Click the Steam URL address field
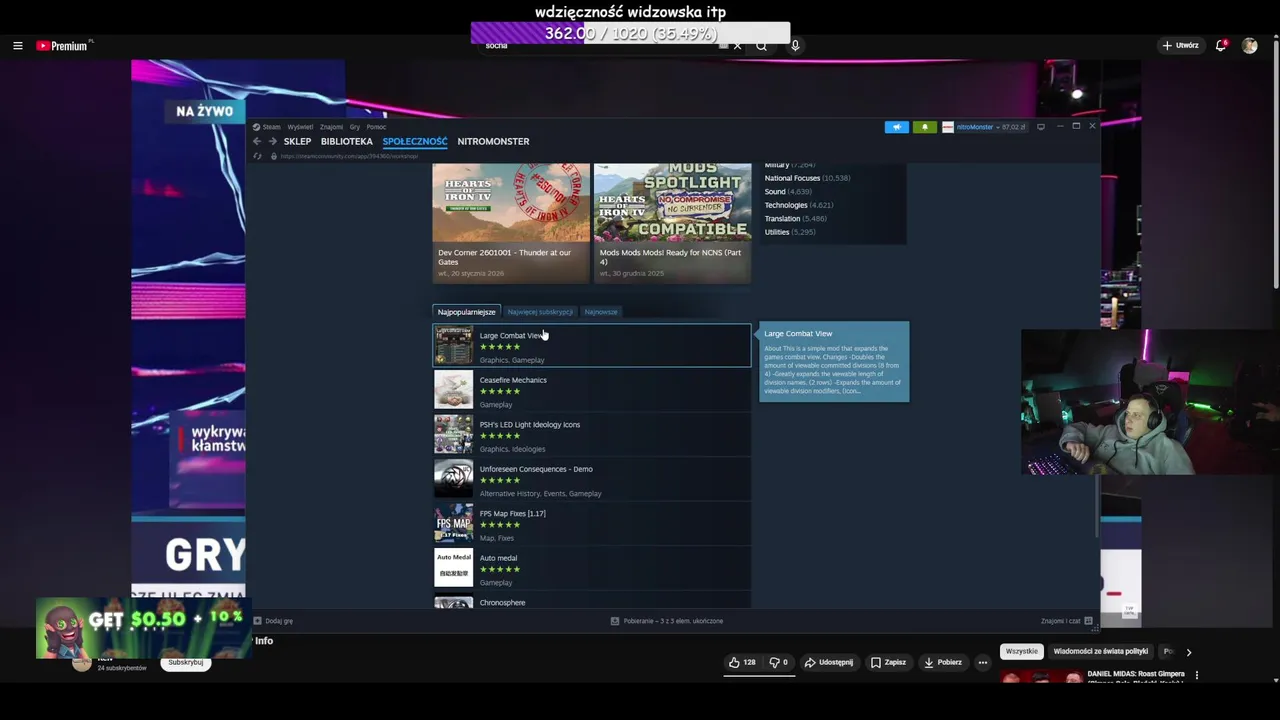The image size is (1280, 720). pyautogui.click(x=348, y=156)
